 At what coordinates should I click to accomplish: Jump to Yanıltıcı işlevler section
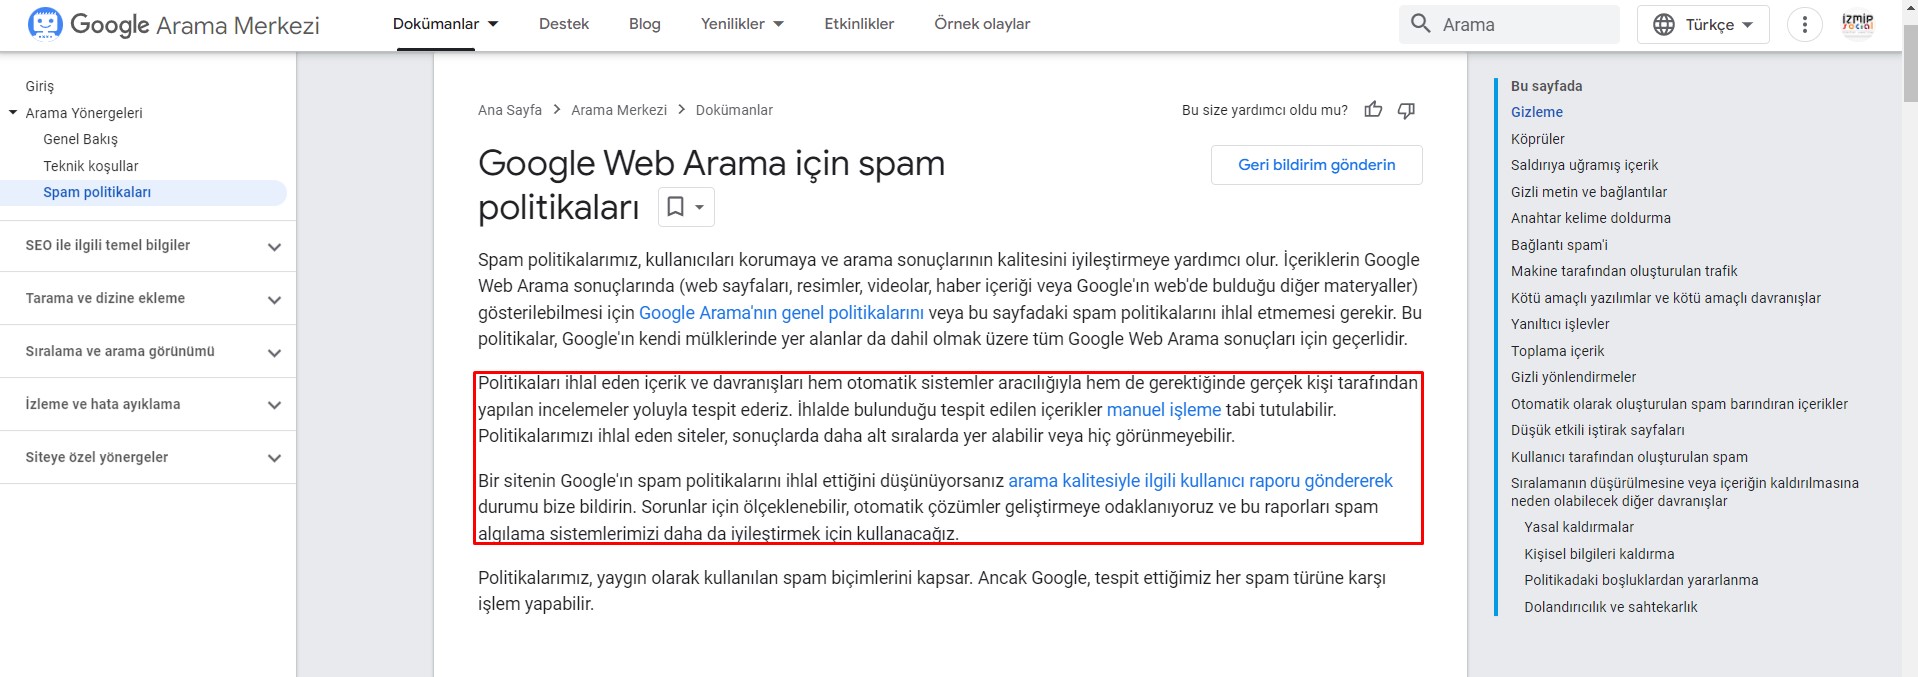coord(1560,324)
